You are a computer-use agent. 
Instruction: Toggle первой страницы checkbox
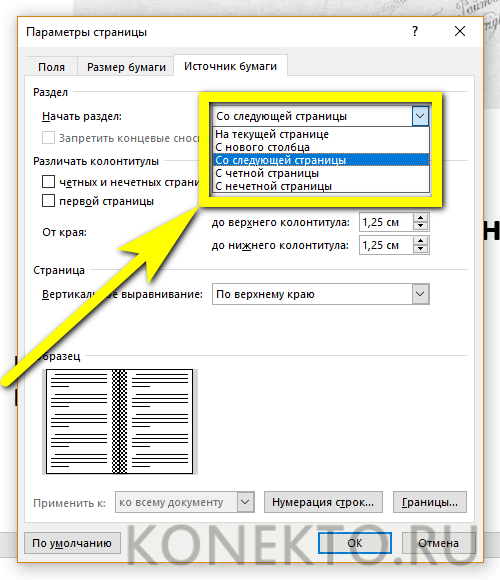(x=48, y=201)
